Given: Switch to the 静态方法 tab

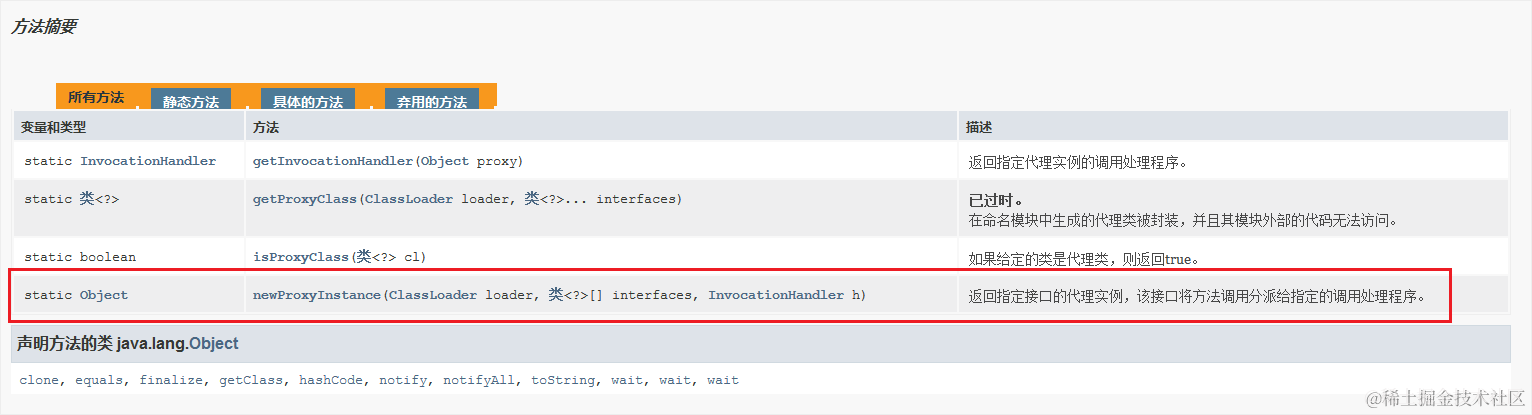Looking at the screenshot, I should [x=191, y=101].
